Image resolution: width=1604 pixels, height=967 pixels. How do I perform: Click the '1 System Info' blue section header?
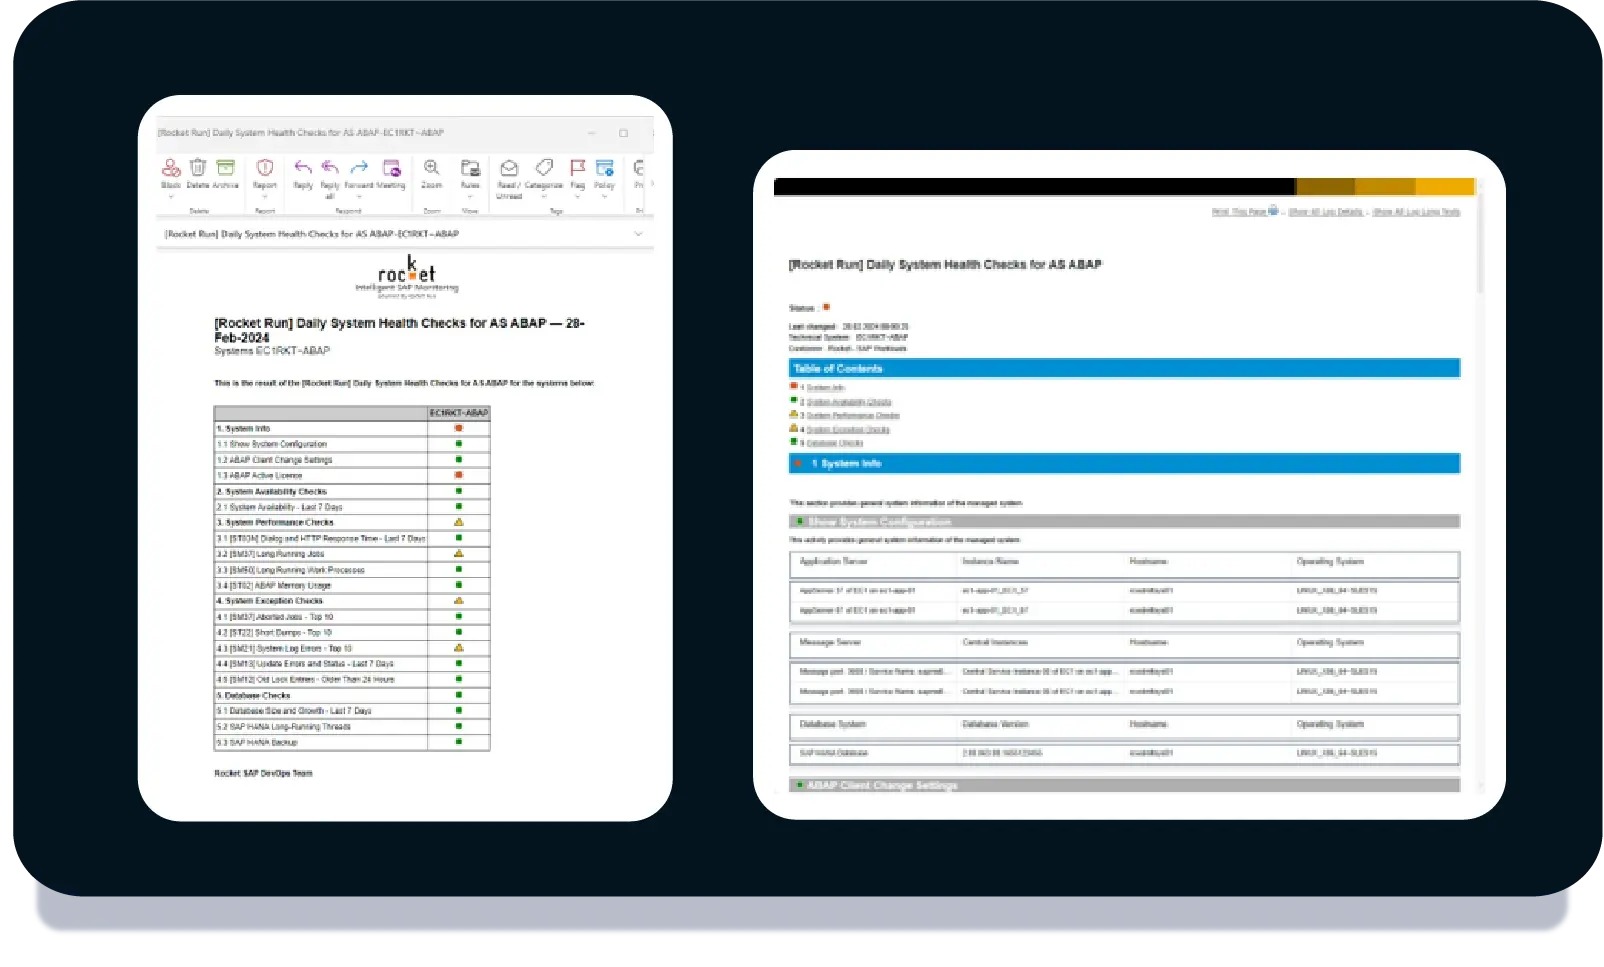point(1124,464)
